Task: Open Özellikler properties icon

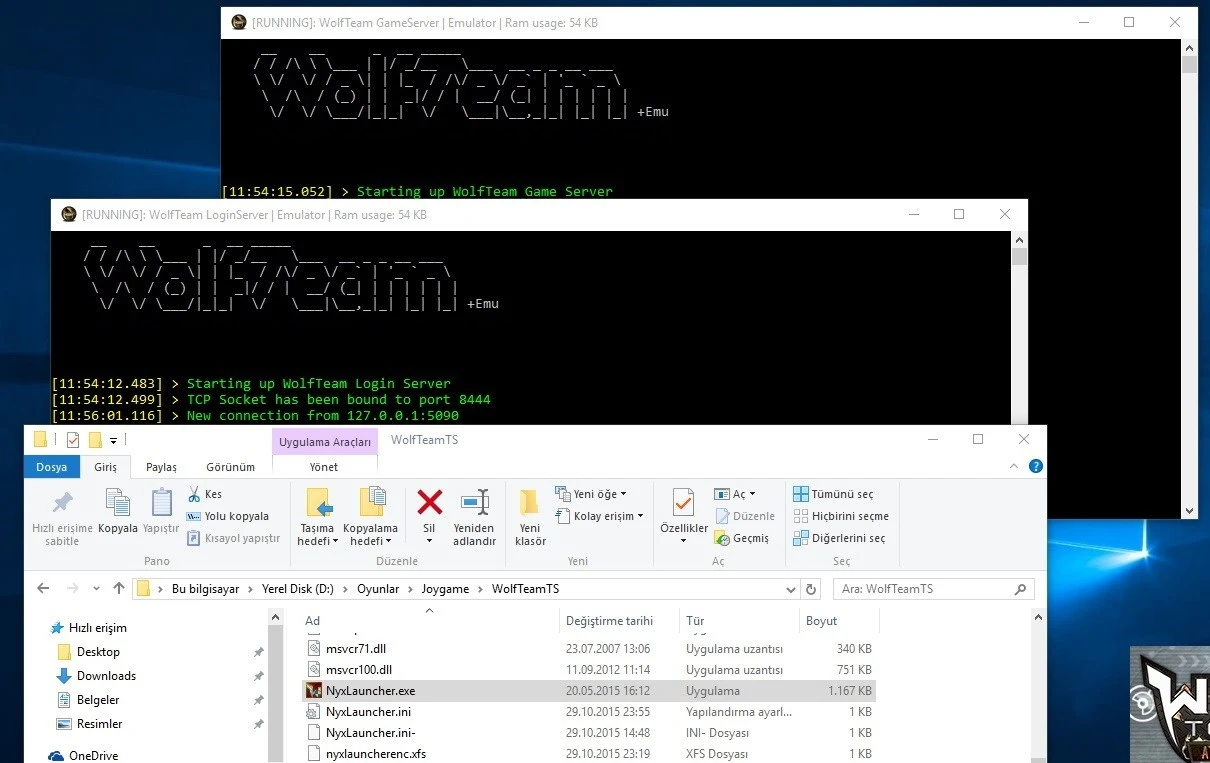Action: 683,503
